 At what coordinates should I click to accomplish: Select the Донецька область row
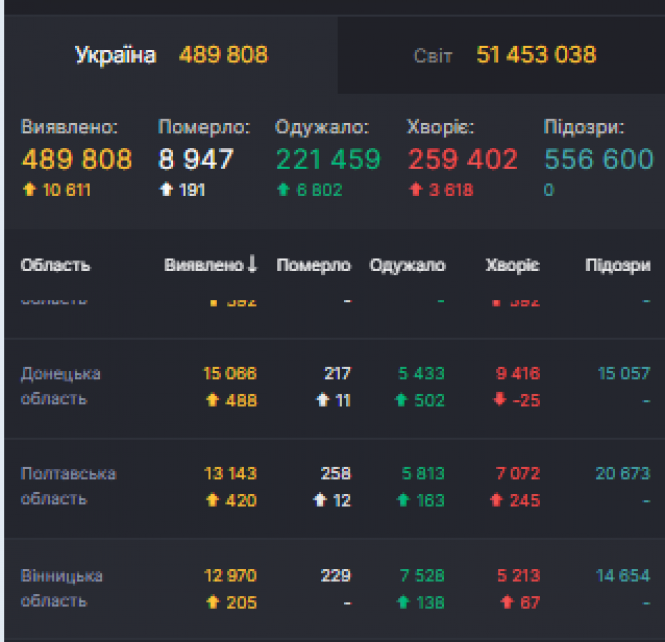tap(61, 386)
